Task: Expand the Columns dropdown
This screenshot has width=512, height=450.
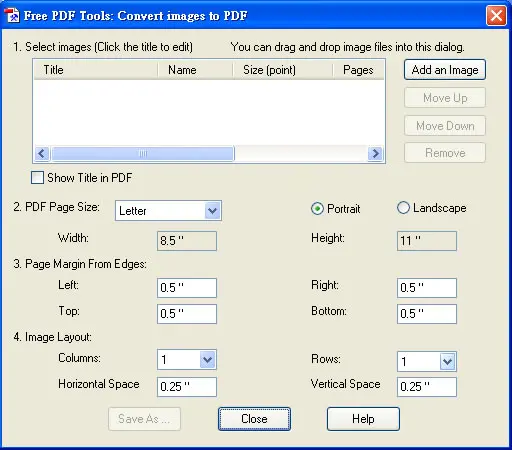Action: click(208, 360)
